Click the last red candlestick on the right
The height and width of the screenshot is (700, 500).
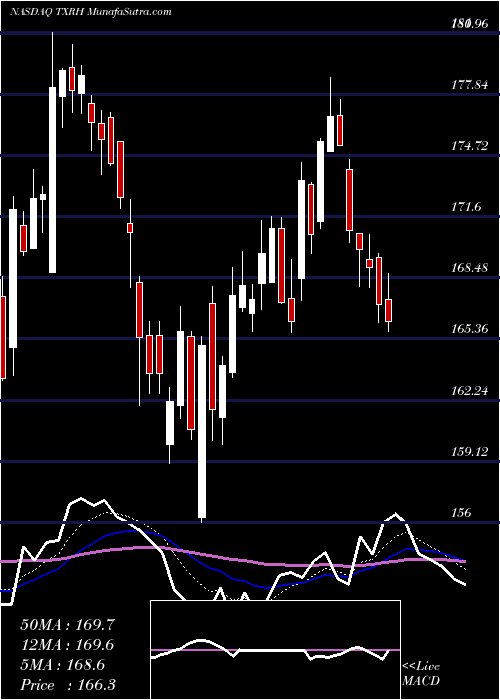click(388, 310)
